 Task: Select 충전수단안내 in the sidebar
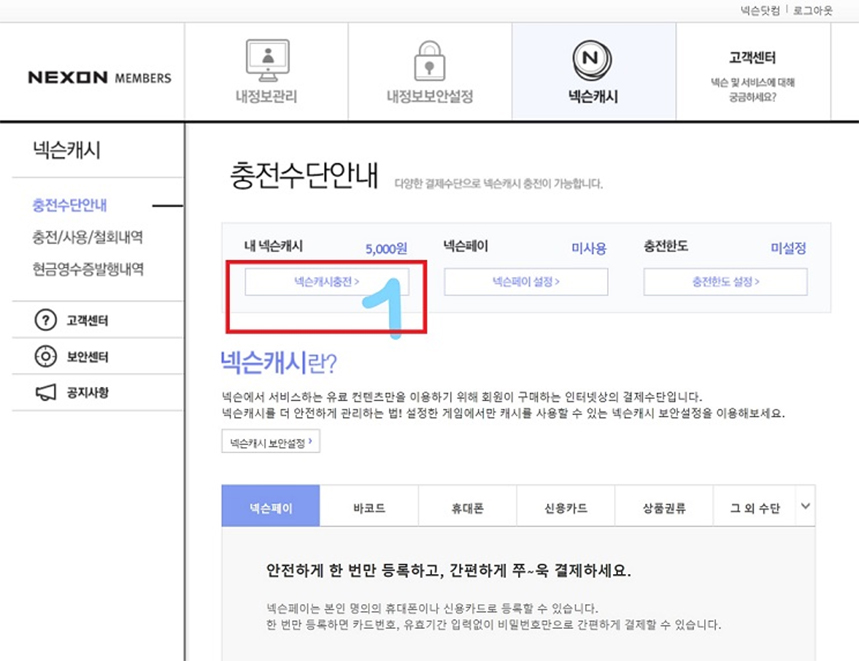tap(70, 205)
